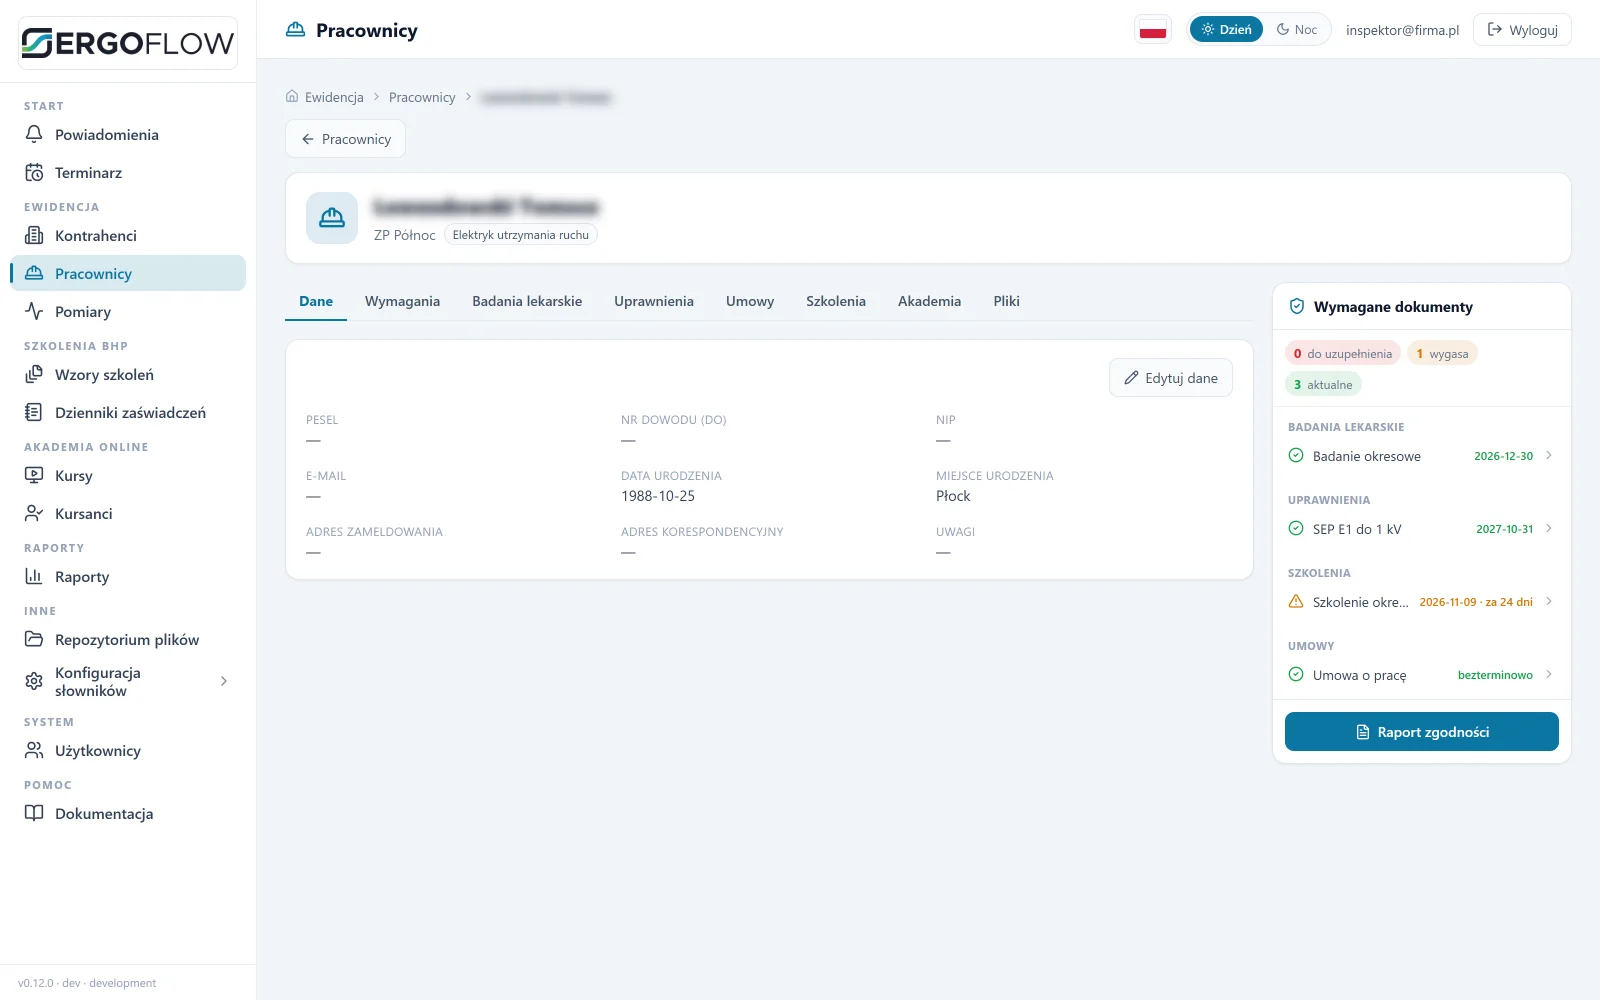Click the Pomiary pulse icon
Screen dimensions: 1600x1000
(34, 311)
